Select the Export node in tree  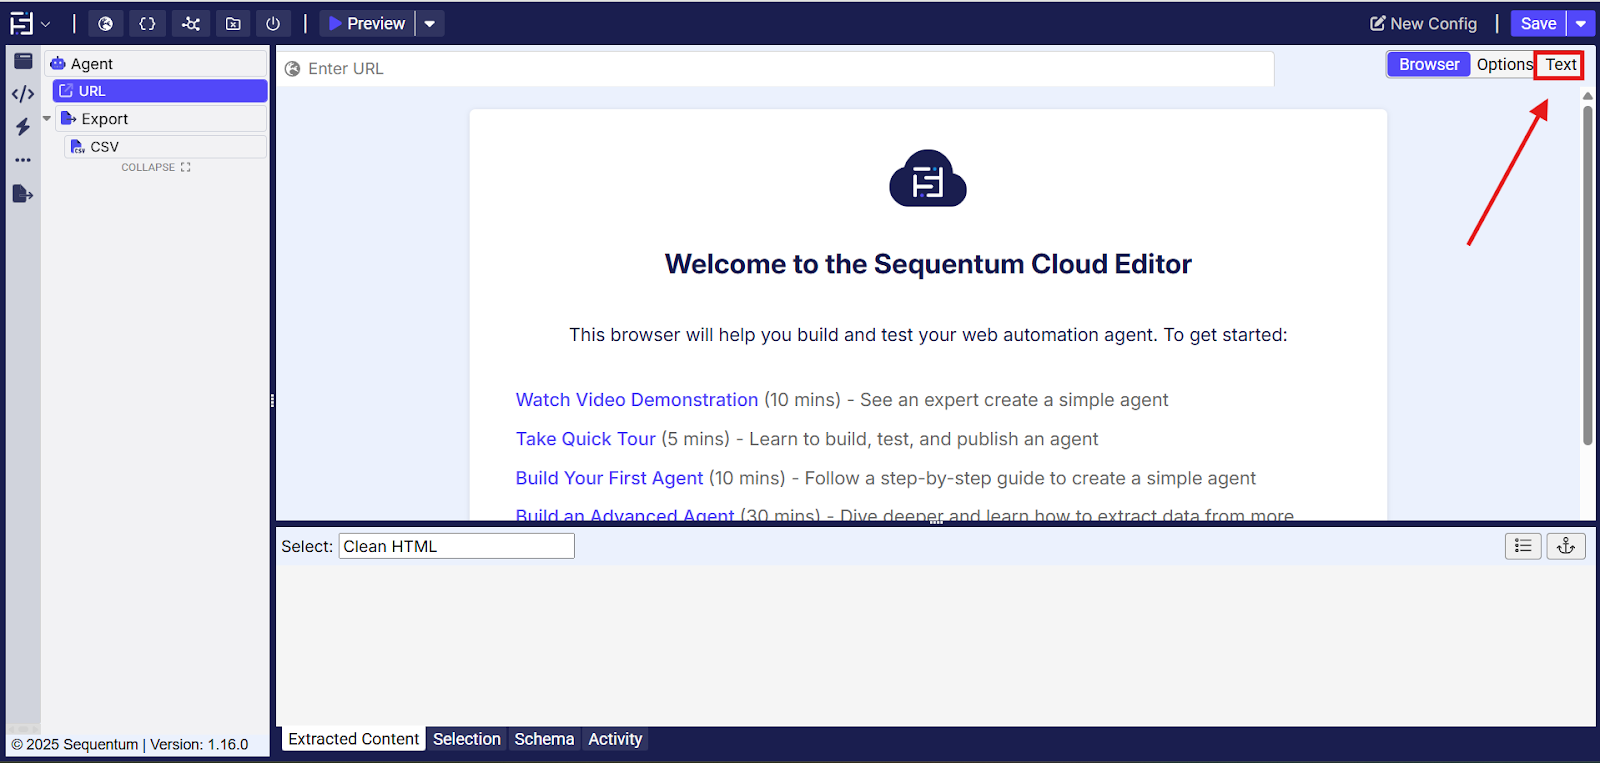pos(161,119)
